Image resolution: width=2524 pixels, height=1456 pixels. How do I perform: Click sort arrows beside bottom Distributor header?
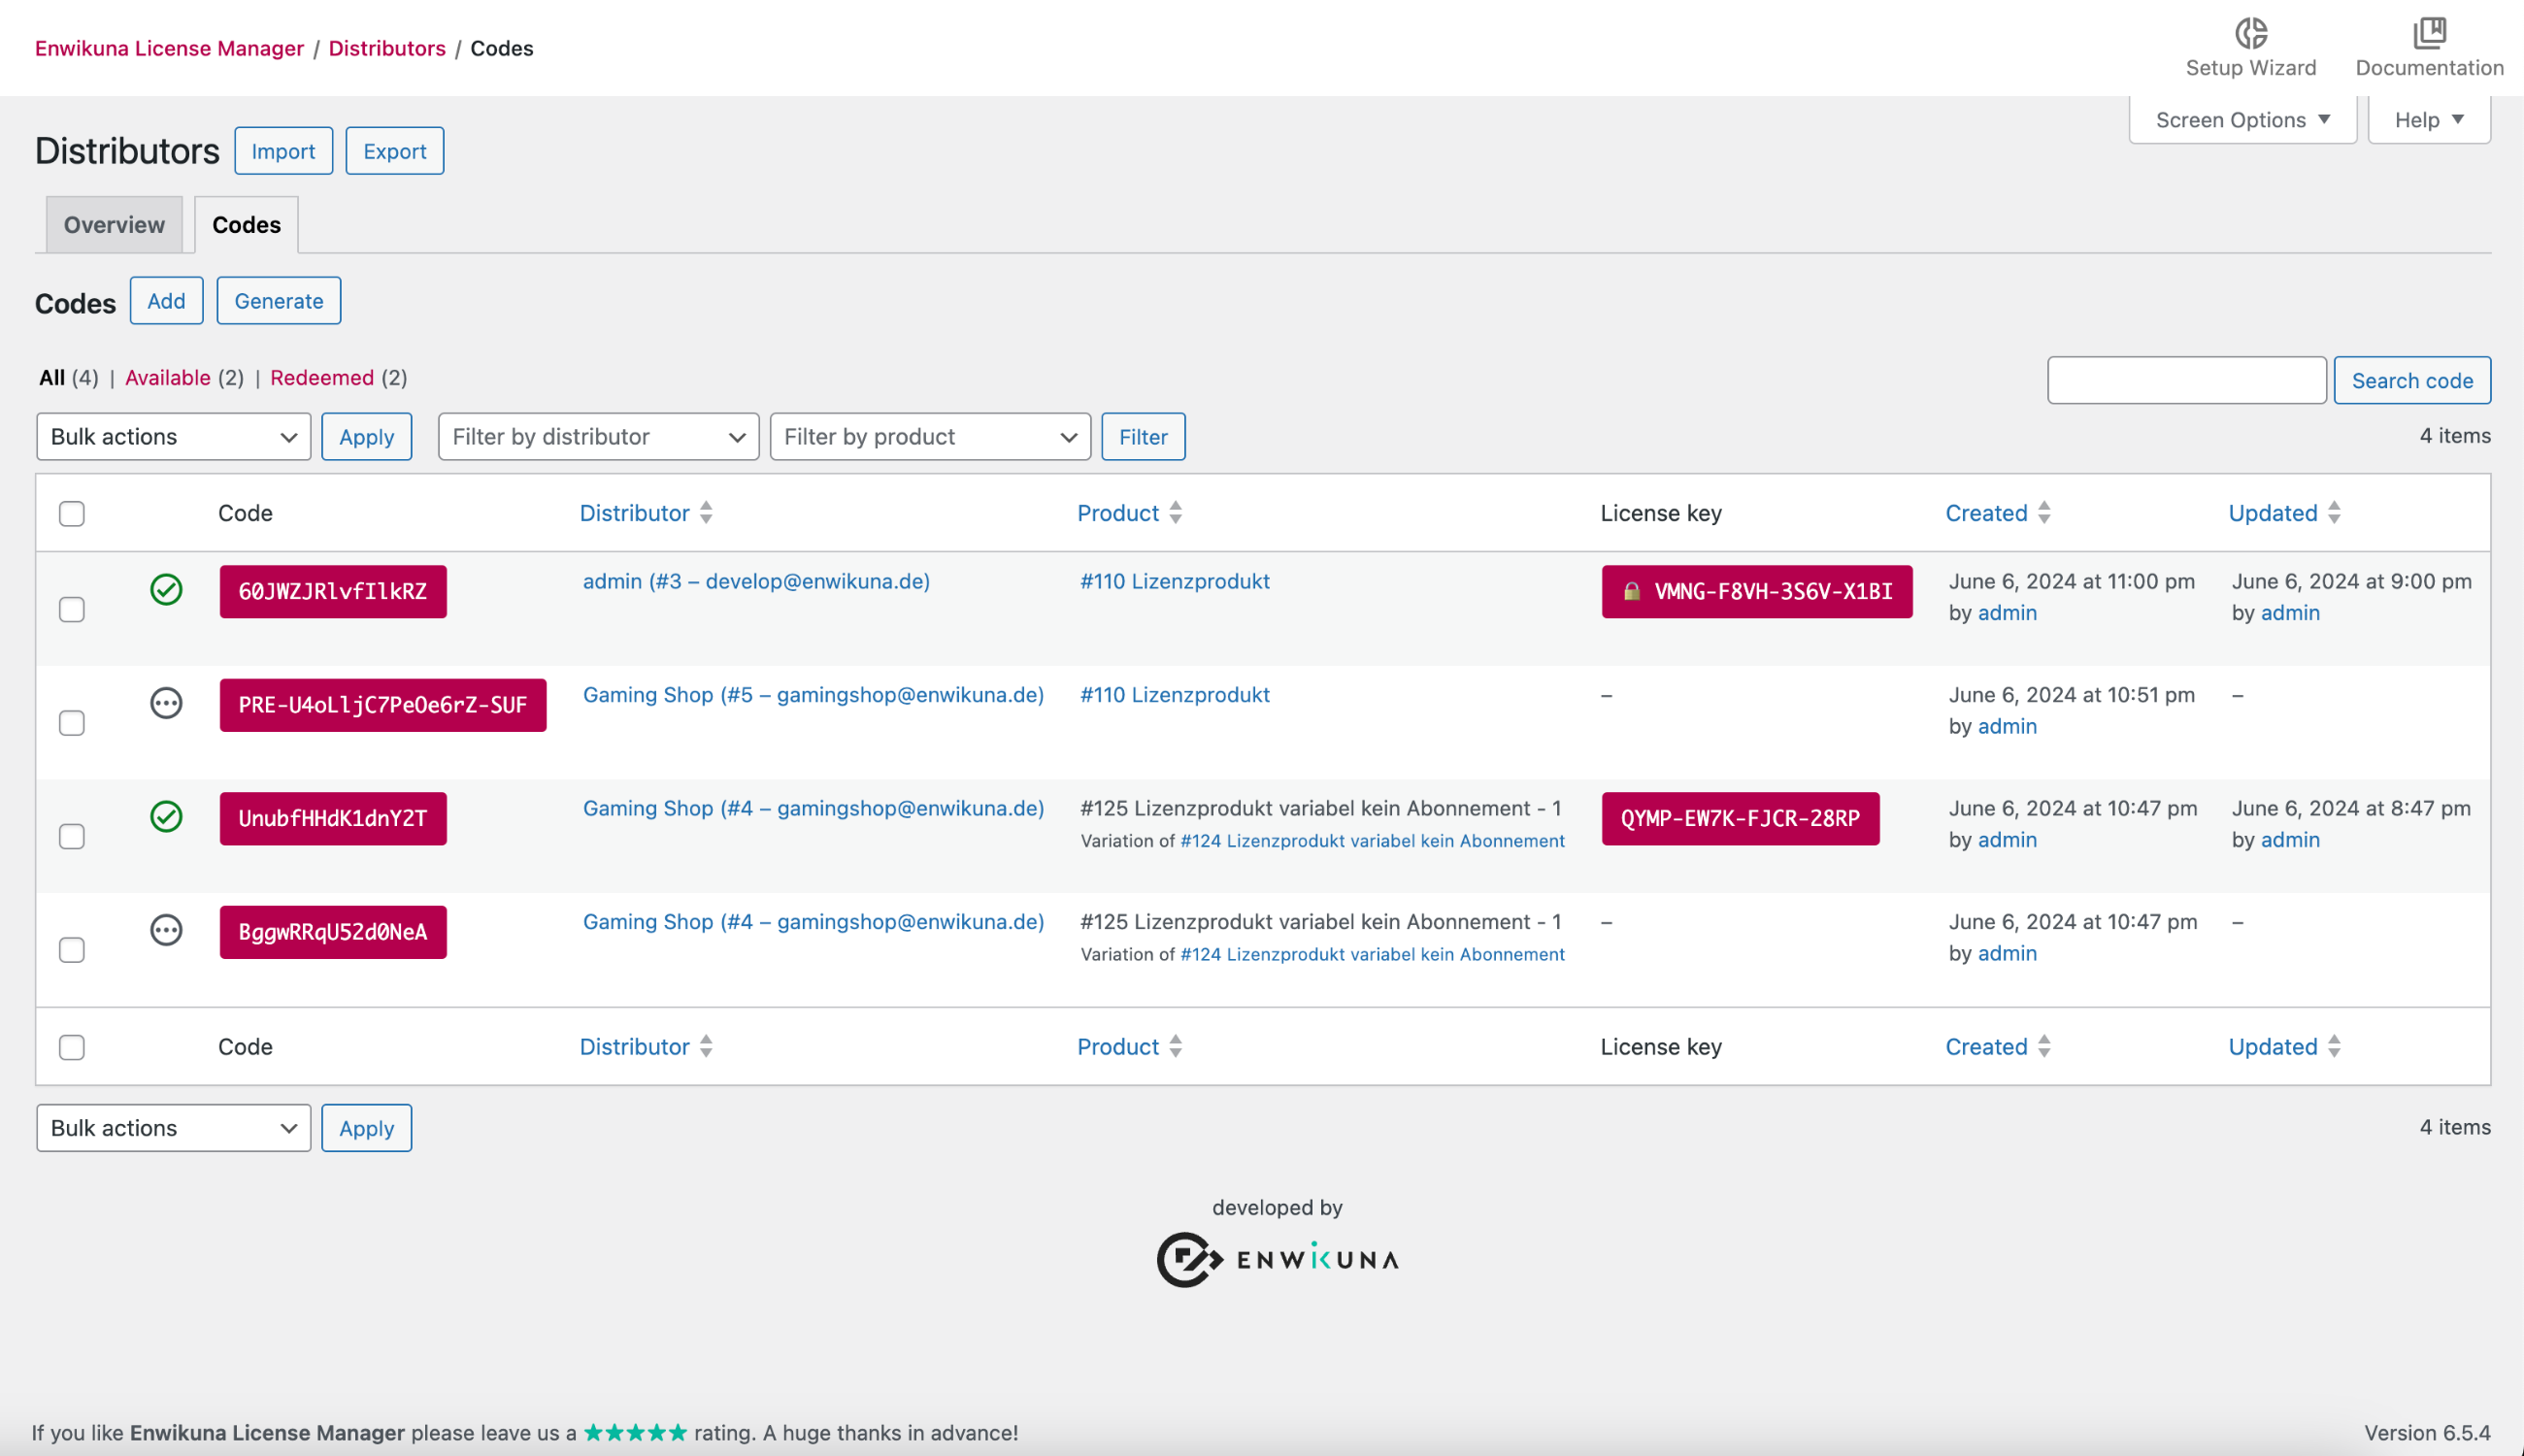706,1046
